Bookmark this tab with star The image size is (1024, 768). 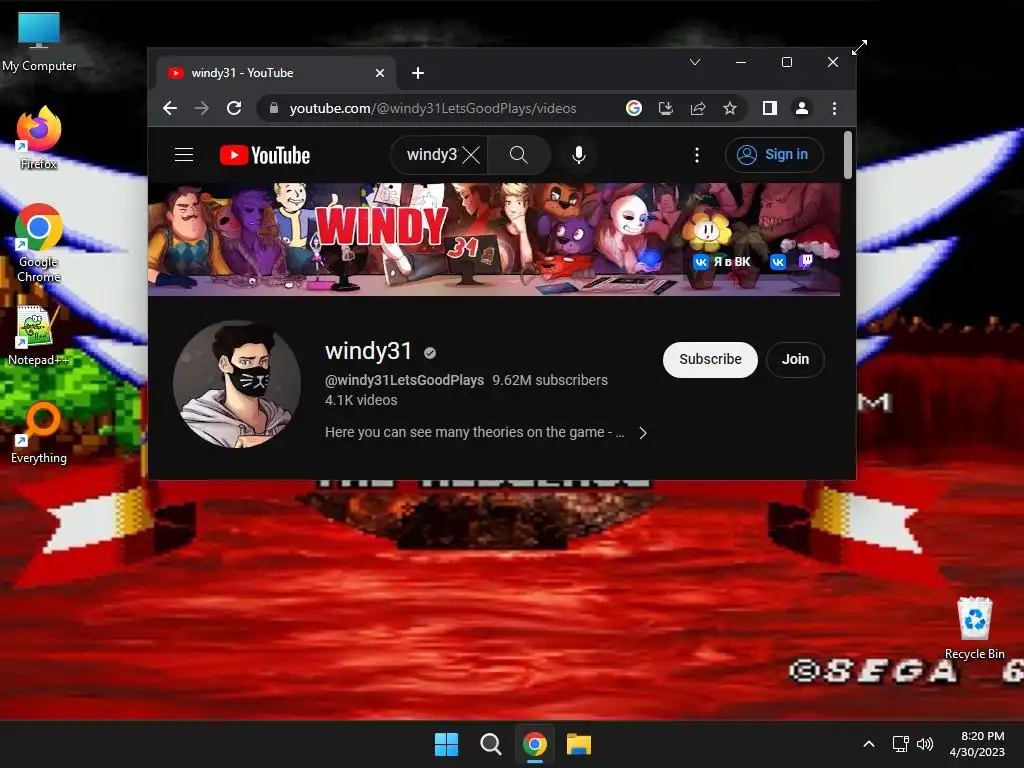pos(729,108)
